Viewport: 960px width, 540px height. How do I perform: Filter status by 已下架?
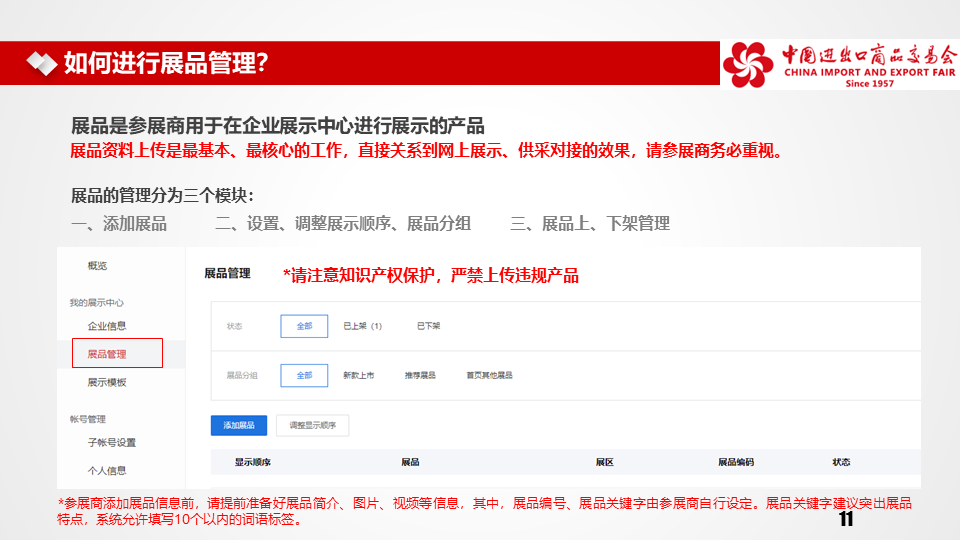click(428, 326)
